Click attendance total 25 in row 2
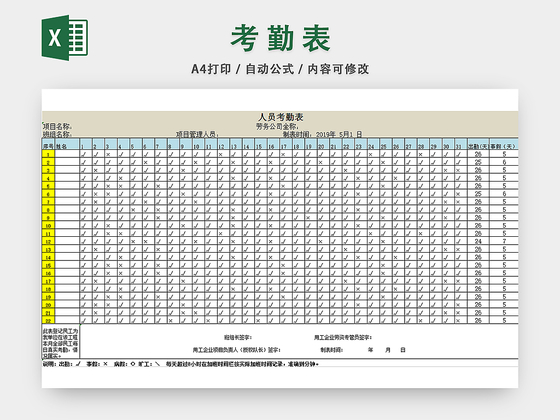Image resolution: width=560 pixels, height=420 pixels. 478,162
